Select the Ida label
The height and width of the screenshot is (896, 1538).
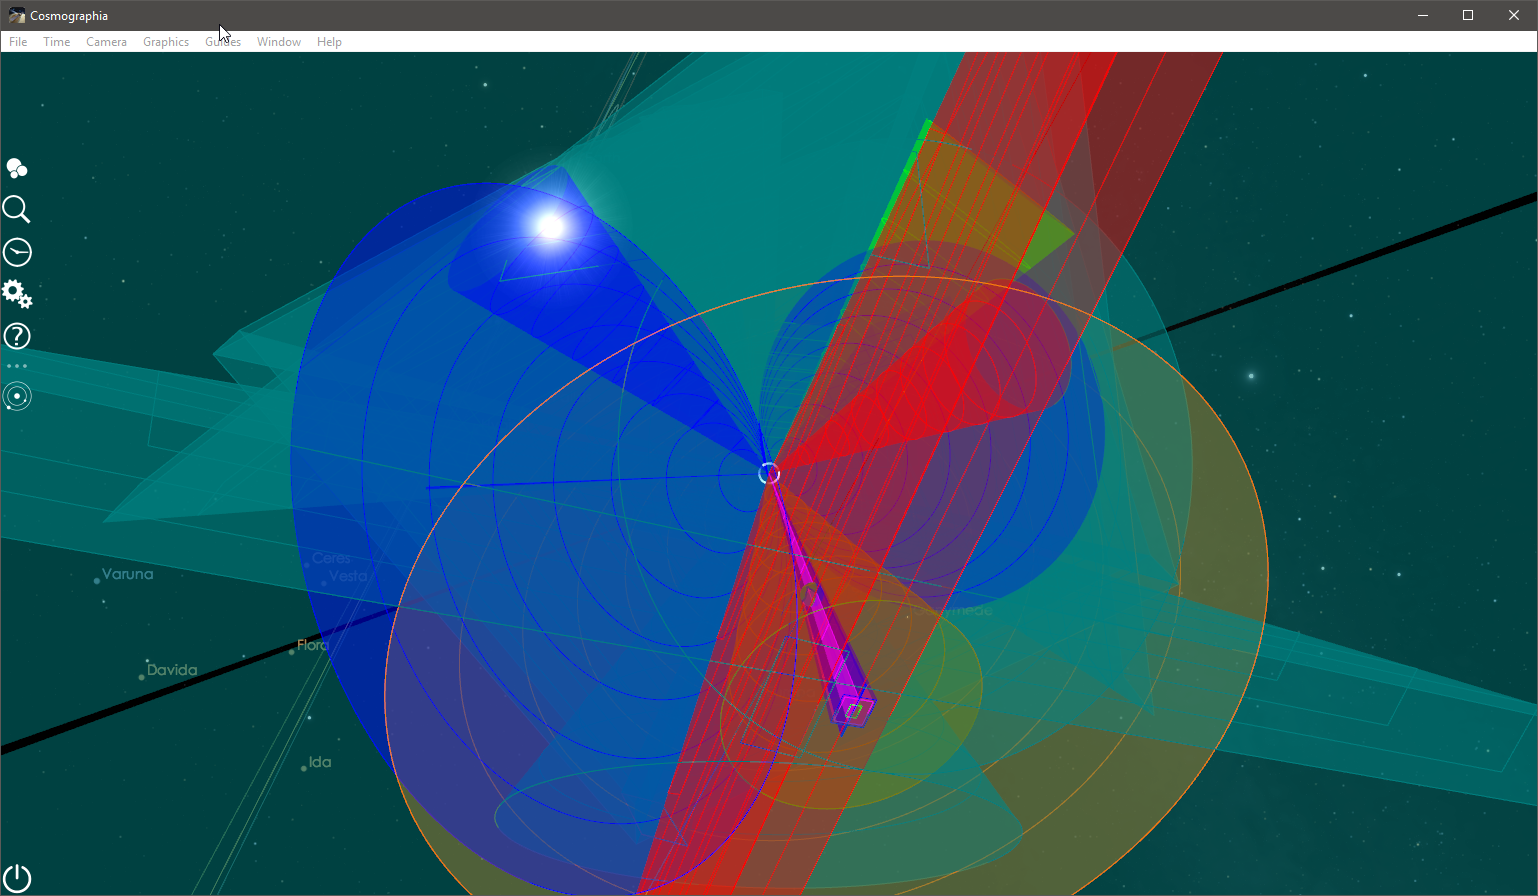320,762
